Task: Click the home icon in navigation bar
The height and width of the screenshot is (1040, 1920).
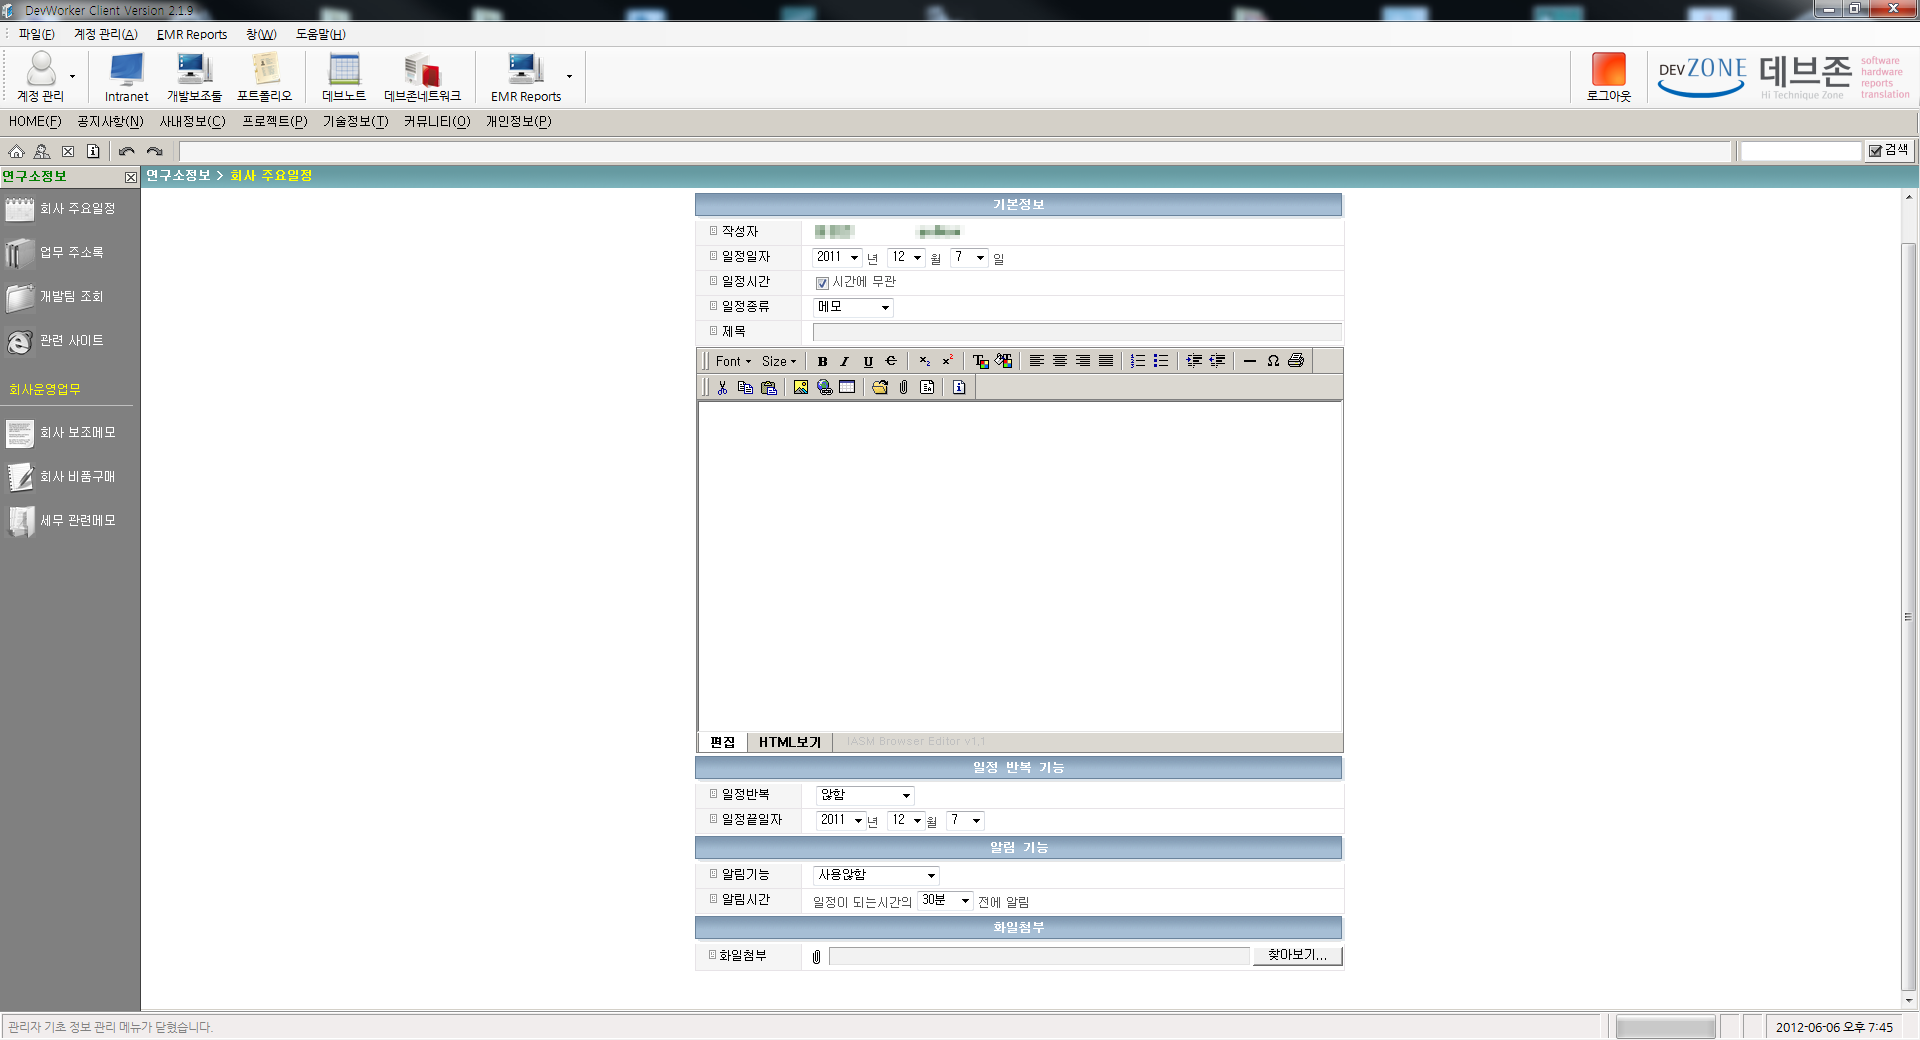Action: [16, 152]
